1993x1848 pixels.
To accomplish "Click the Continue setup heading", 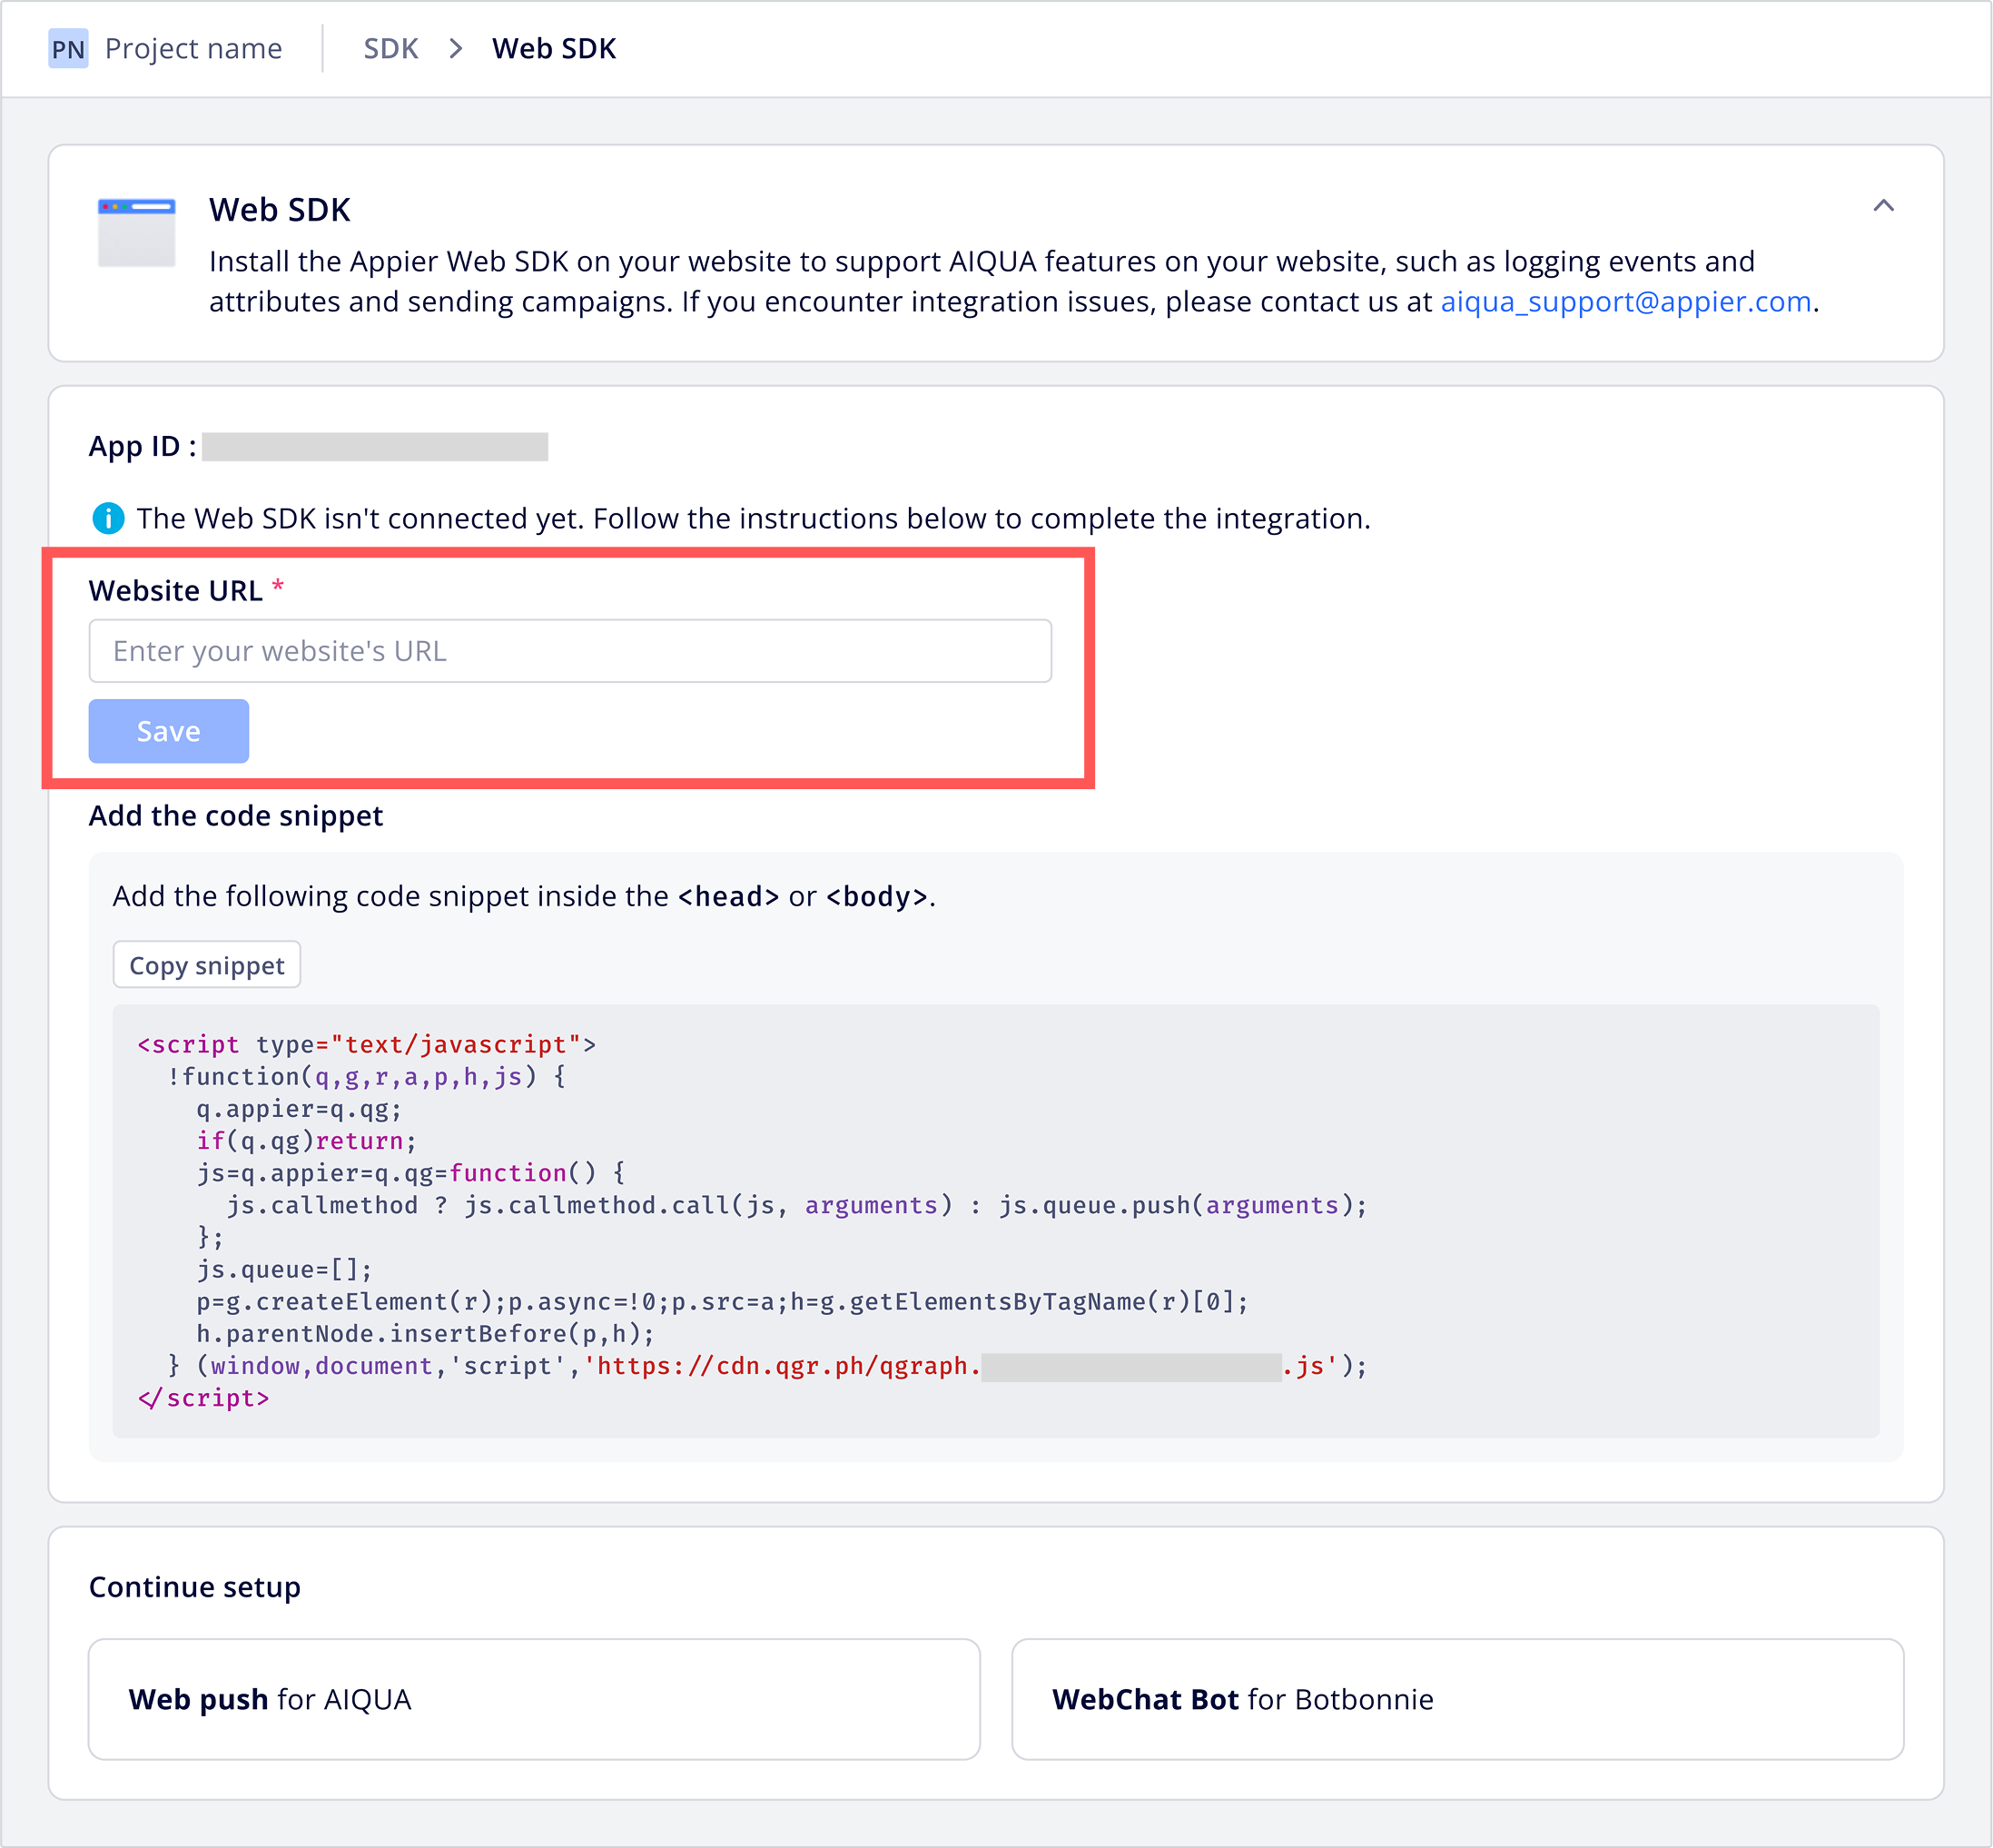I will [x=194, y=1587].
